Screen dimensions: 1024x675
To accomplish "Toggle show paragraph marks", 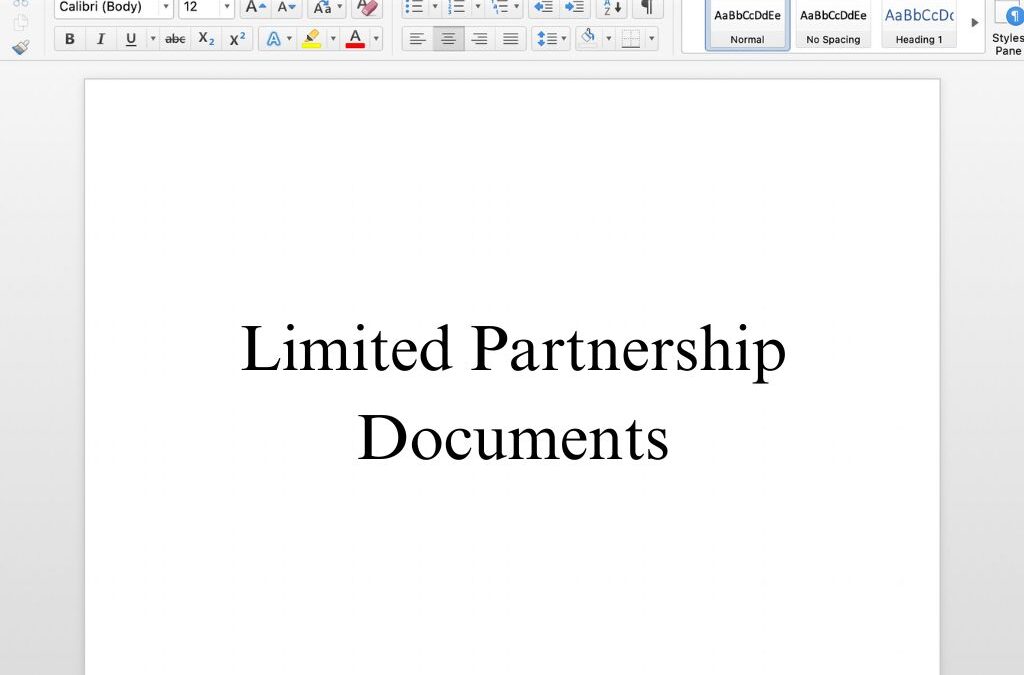I will click(647, 7).
